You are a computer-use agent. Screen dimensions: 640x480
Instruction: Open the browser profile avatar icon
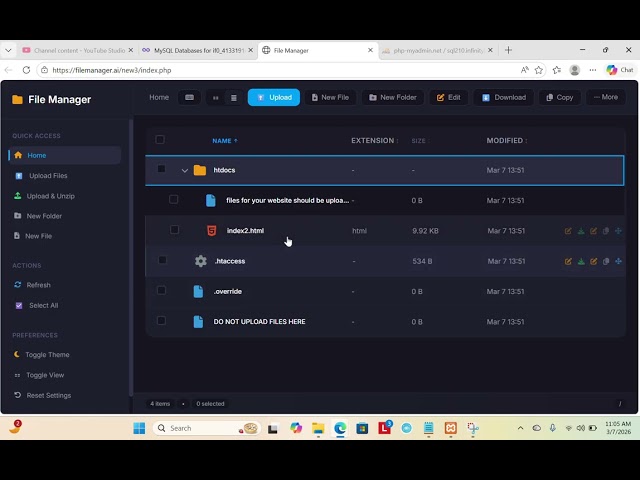[x=575, y=70]
